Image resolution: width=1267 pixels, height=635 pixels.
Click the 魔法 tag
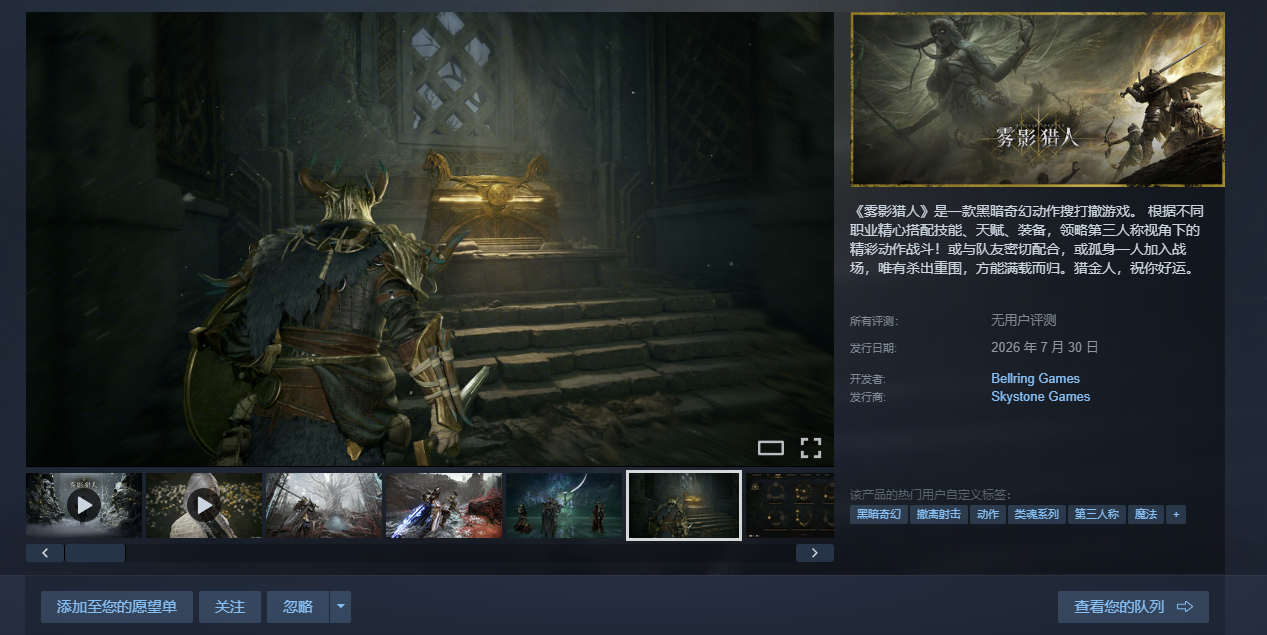point(1145,514)
